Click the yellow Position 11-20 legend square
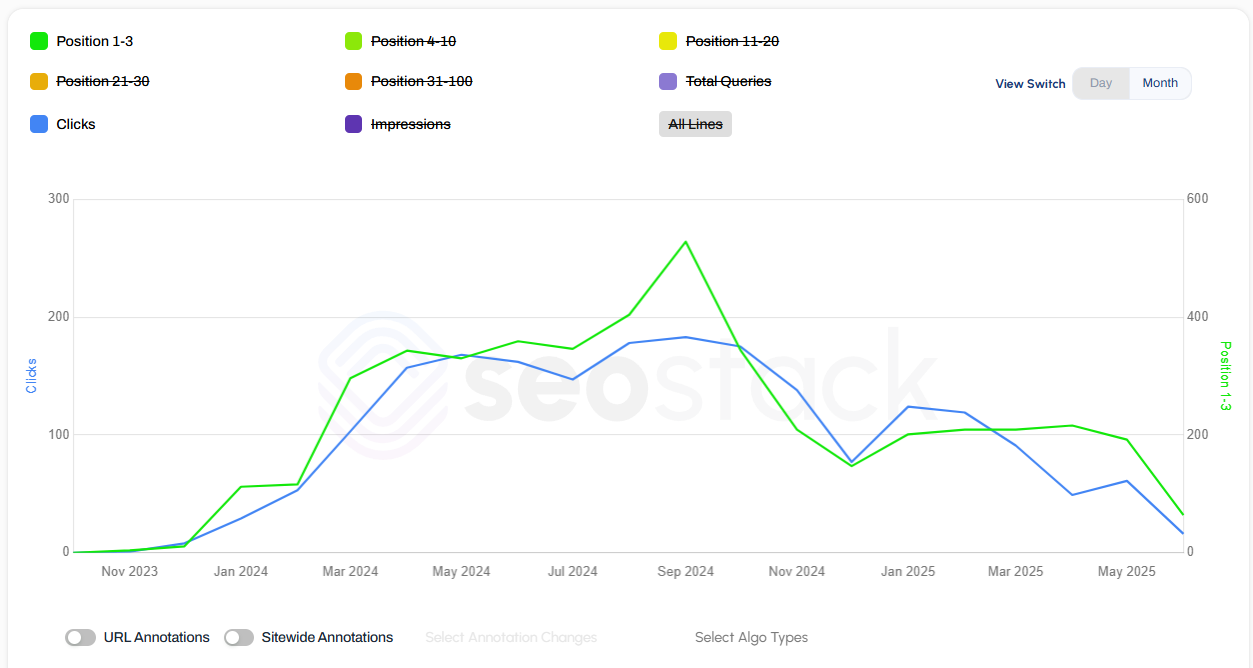 (668, 41)
